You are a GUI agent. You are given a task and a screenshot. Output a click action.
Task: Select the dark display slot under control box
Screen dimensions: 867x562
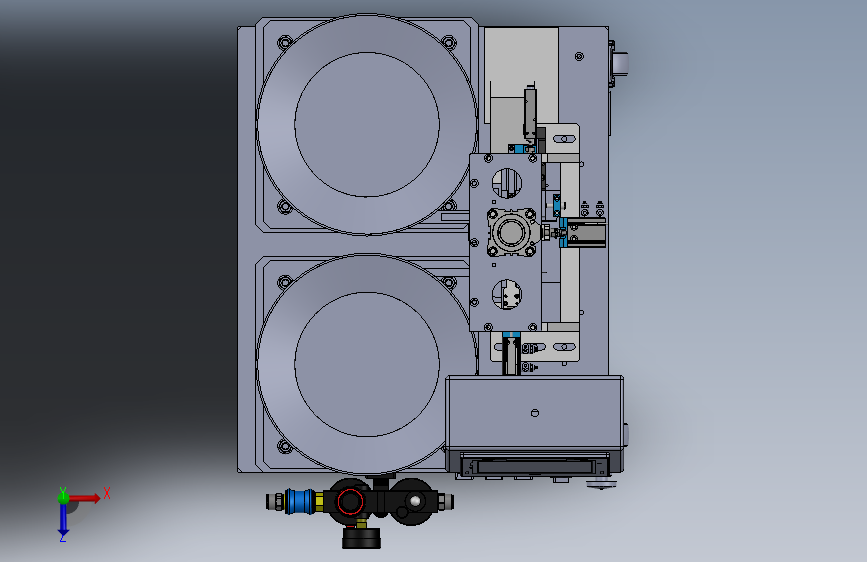tap(534, 466)
